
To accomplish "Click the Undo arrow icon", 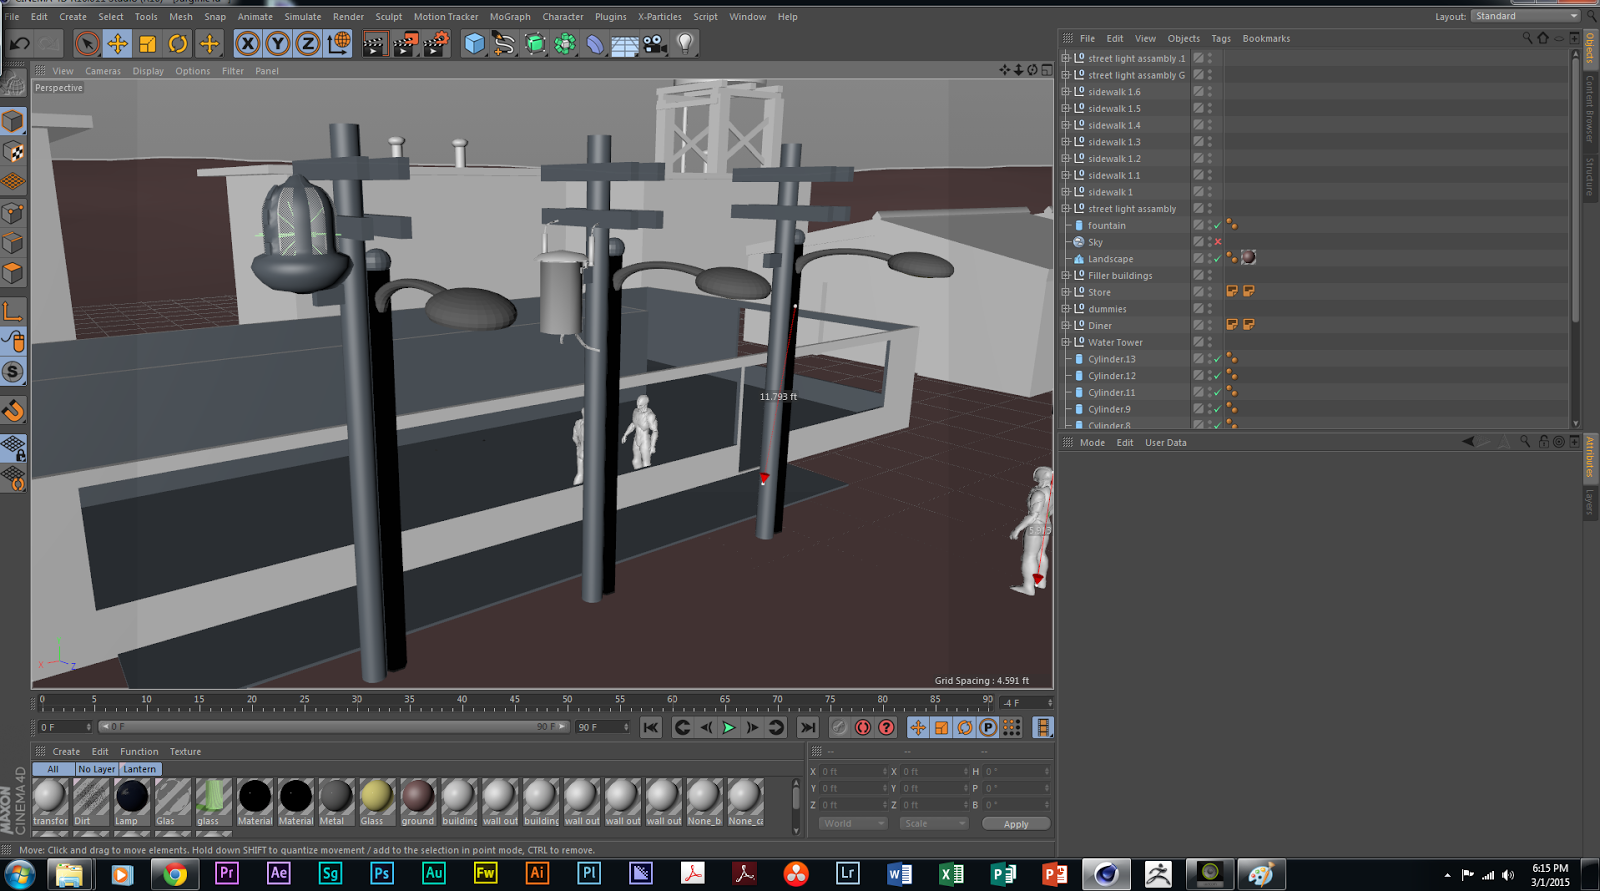I will point(19,43).
